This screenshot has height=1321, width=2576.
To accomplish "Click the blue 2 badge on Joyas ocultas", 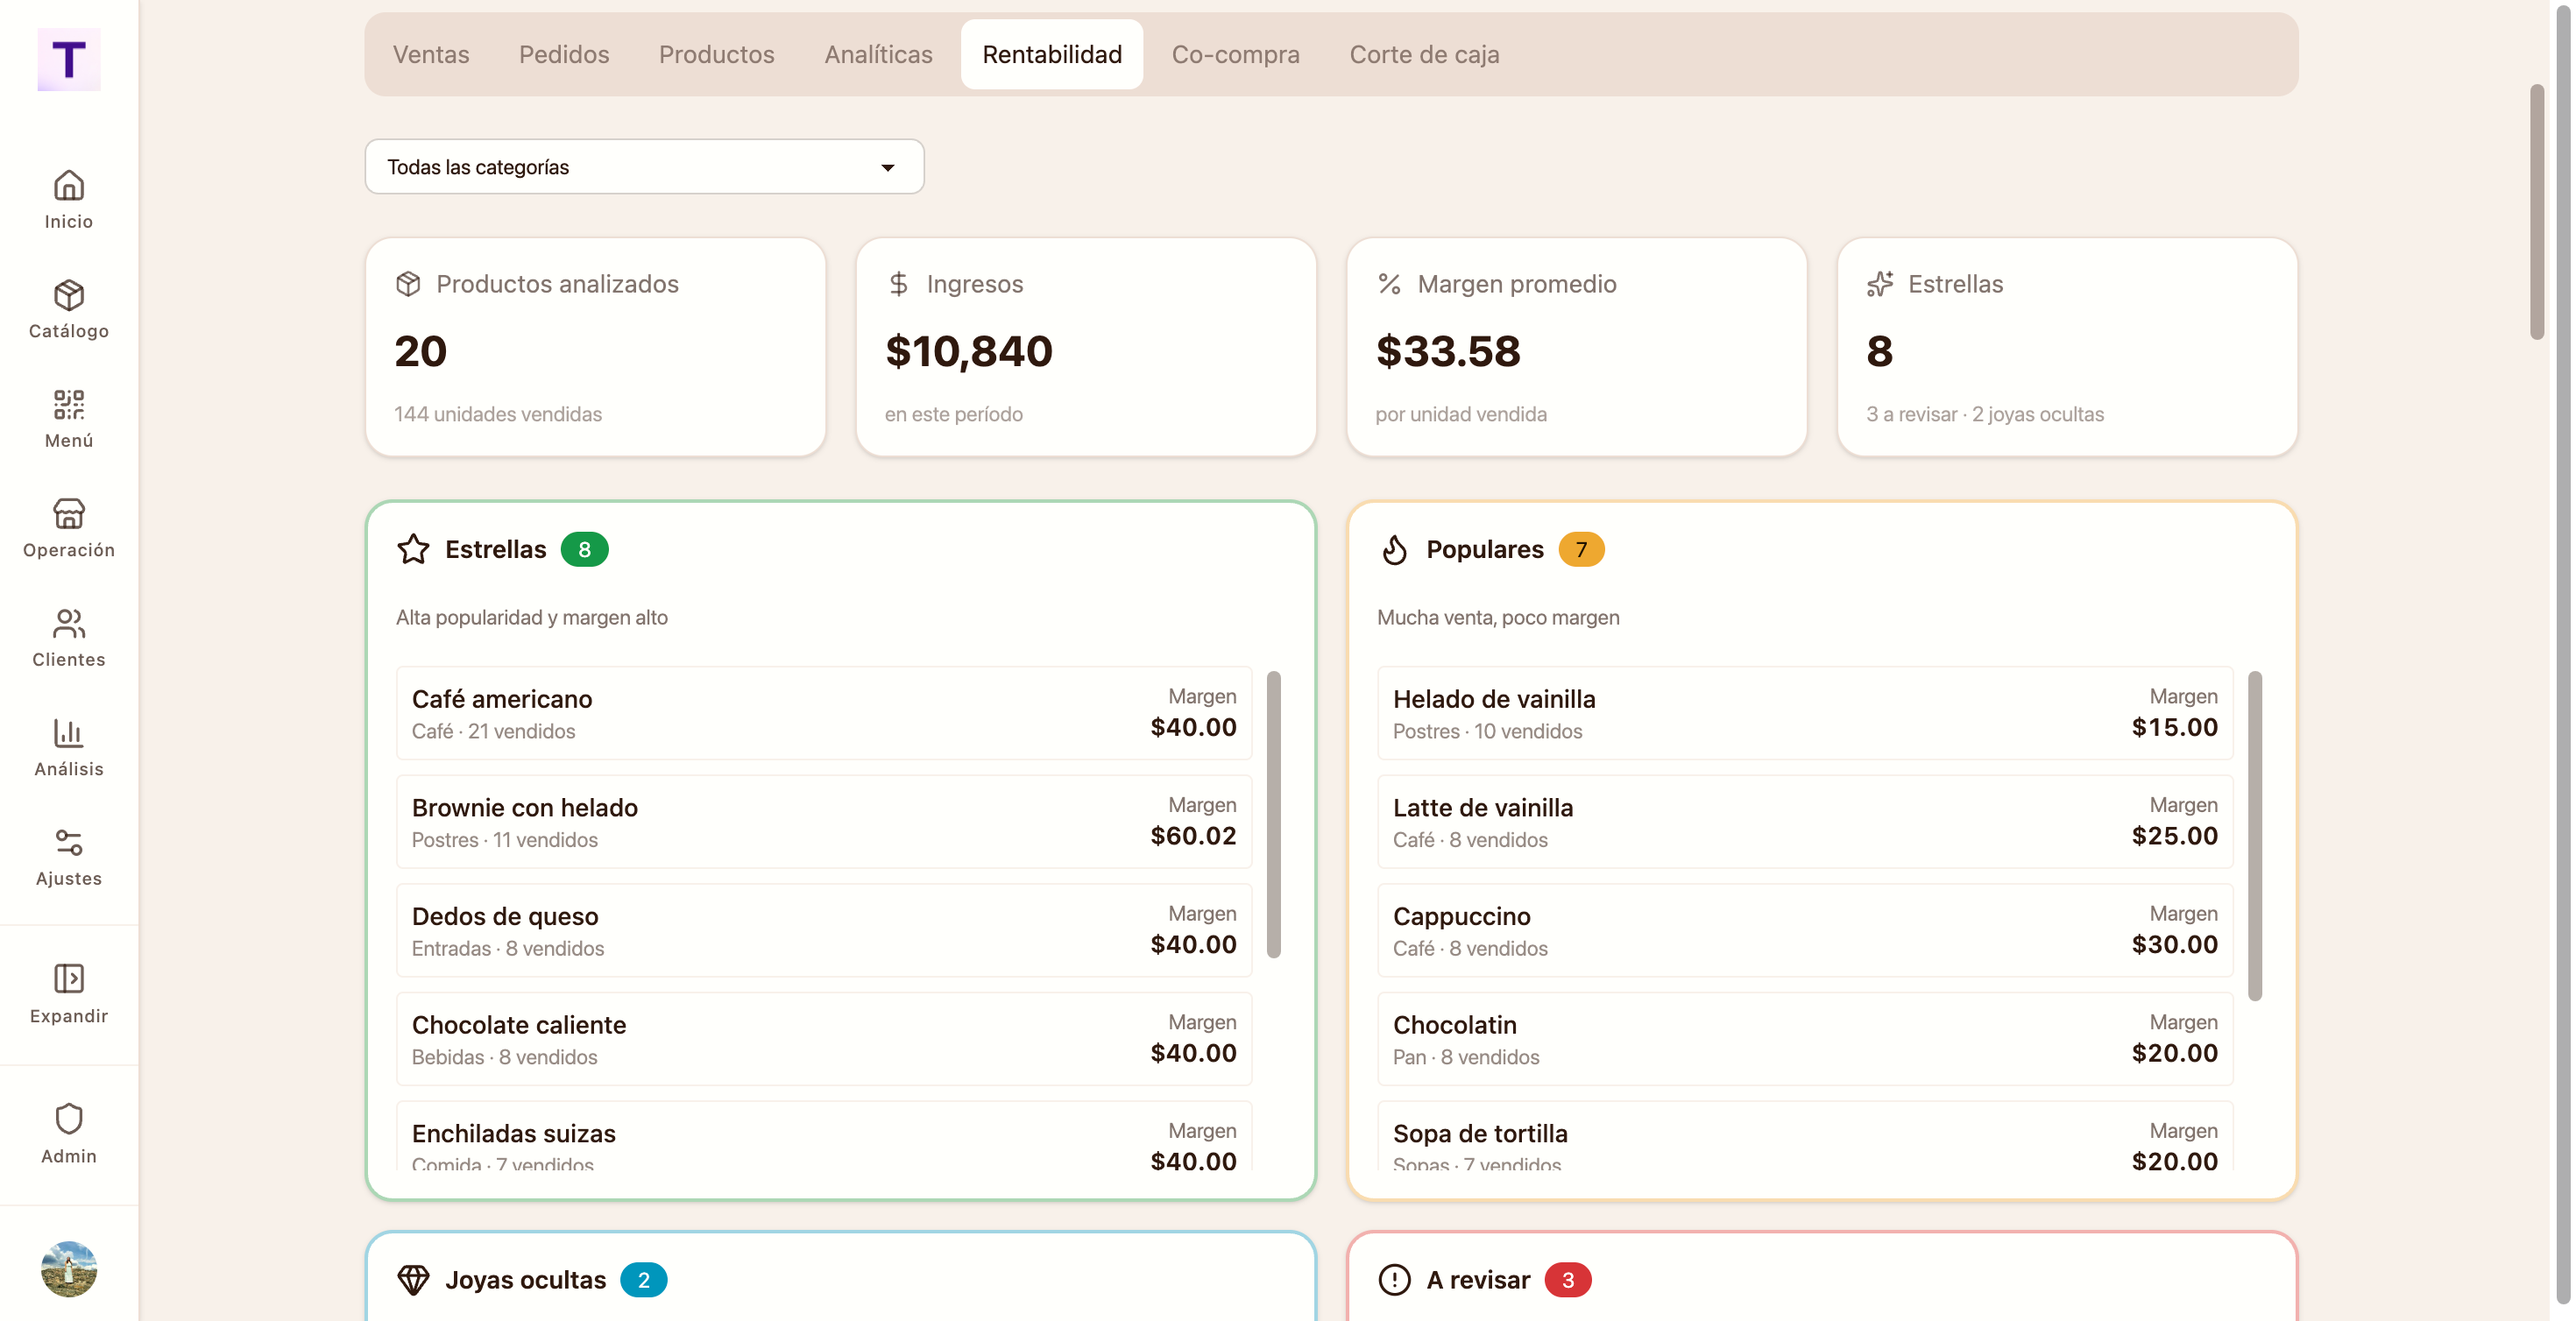I will tap(643, 1280).
